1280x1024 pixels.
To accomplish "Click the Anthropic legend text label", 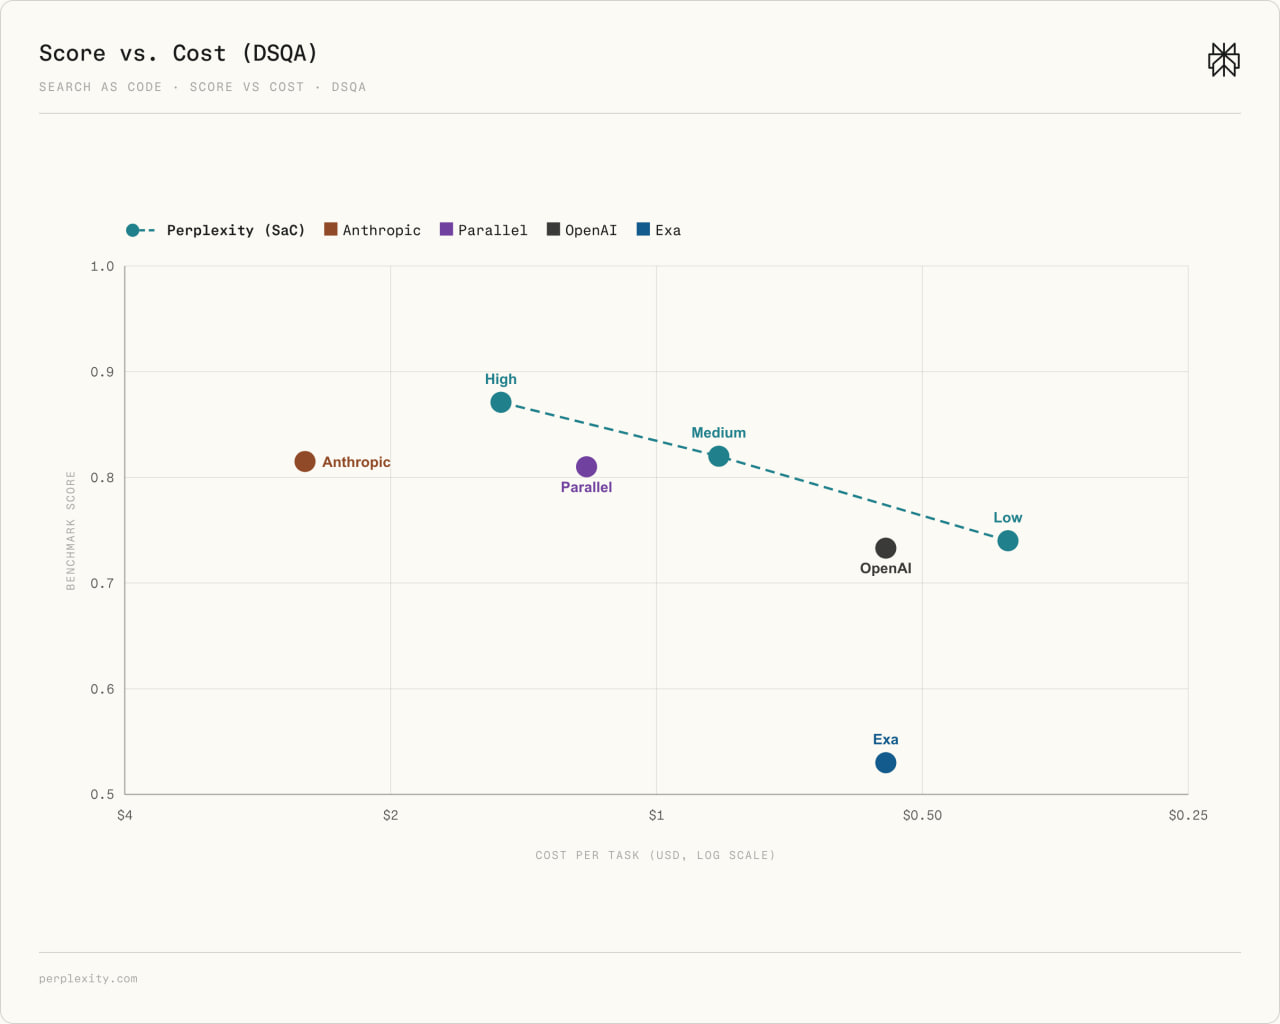I will coord(382,230).
